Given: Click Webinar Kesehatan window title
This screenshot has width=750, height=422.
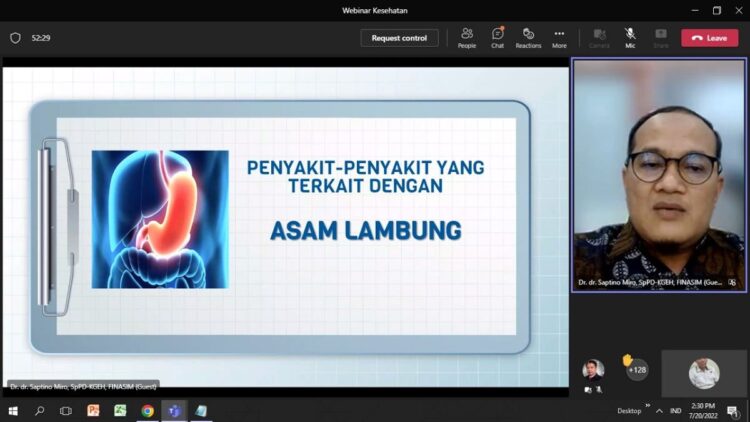Looking at the screenshot, I should [375, 11].
